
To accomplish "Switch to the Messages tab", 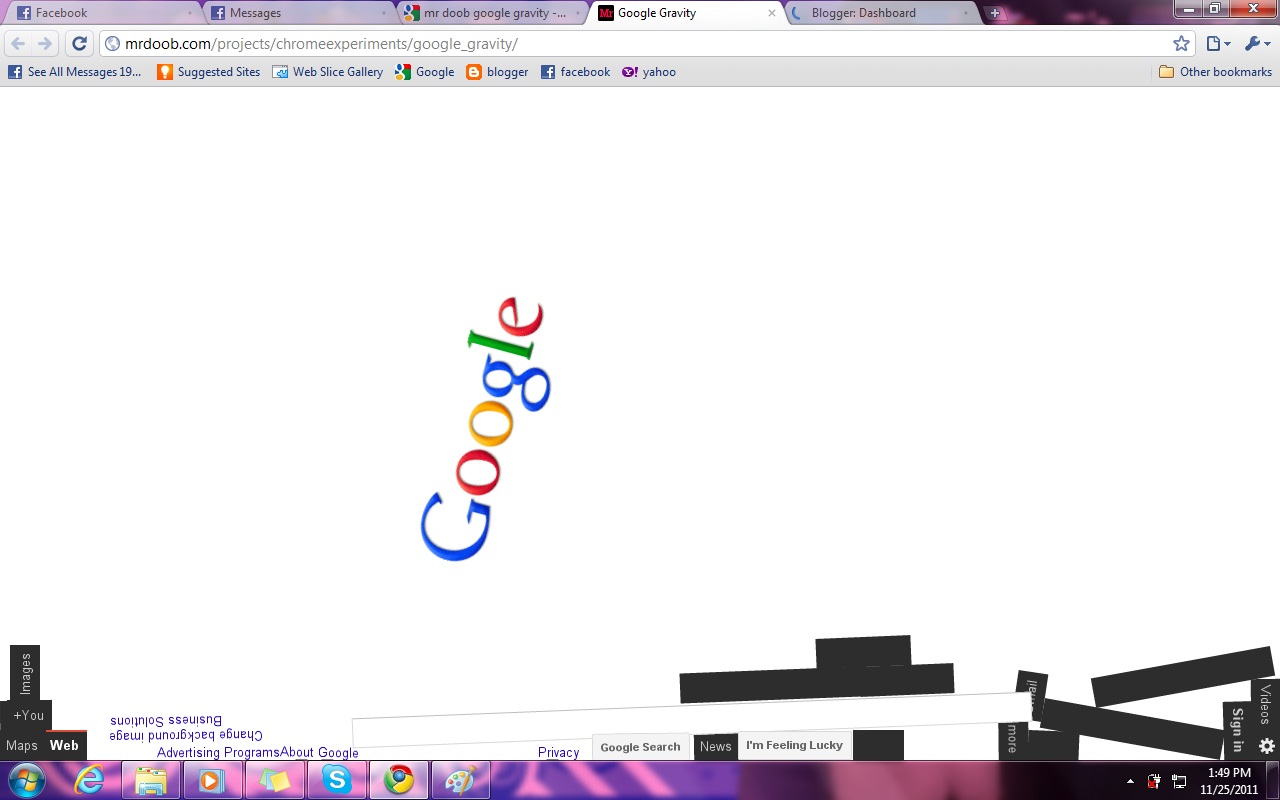I will [298, 13].
